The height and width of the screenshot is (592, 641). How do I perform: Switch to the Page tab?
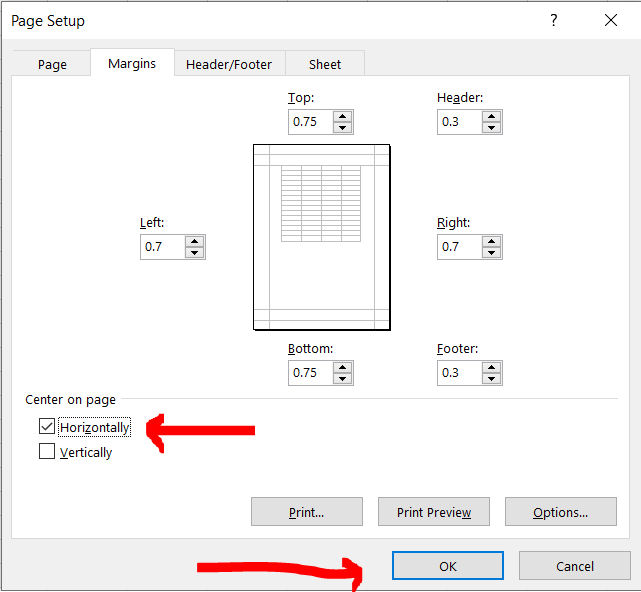pos(52,64)
